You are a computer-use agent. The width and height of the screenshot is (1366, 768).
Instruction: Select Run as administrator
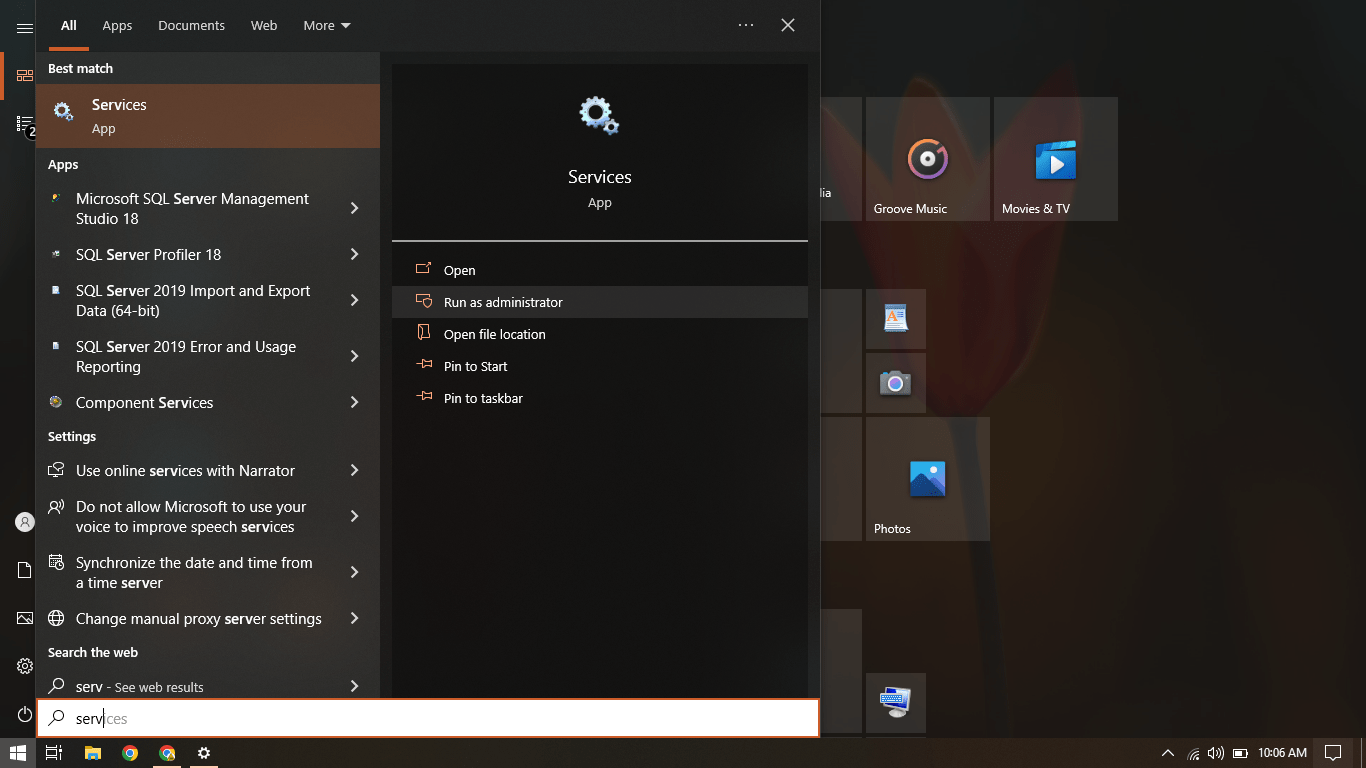tap(600, 302)
